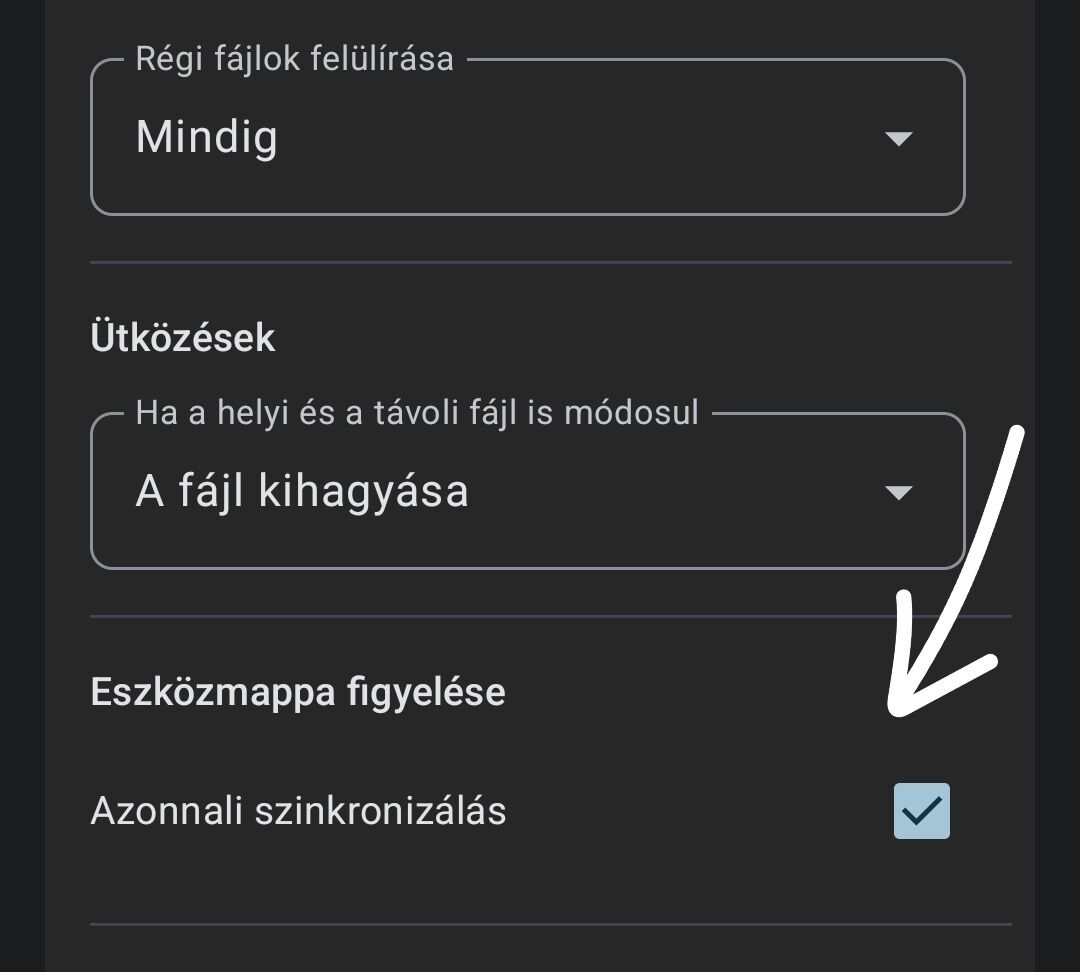Click the selected value Mindig
The height and width of the screenshot is (972, 1080).
(x=207, y=137)
